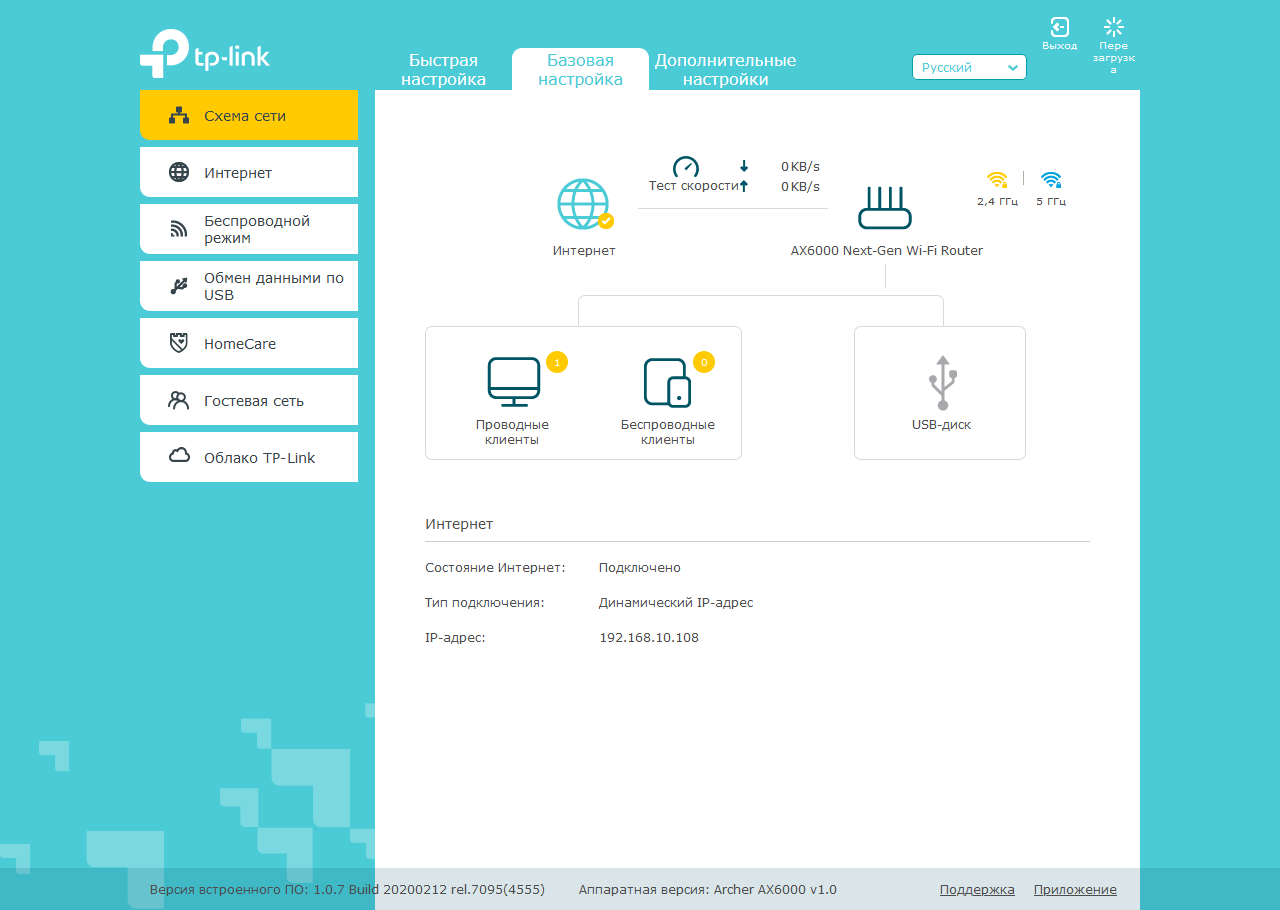Click the wired clients count badge
The image size is (1280, 910).
(x=557, y=362)
